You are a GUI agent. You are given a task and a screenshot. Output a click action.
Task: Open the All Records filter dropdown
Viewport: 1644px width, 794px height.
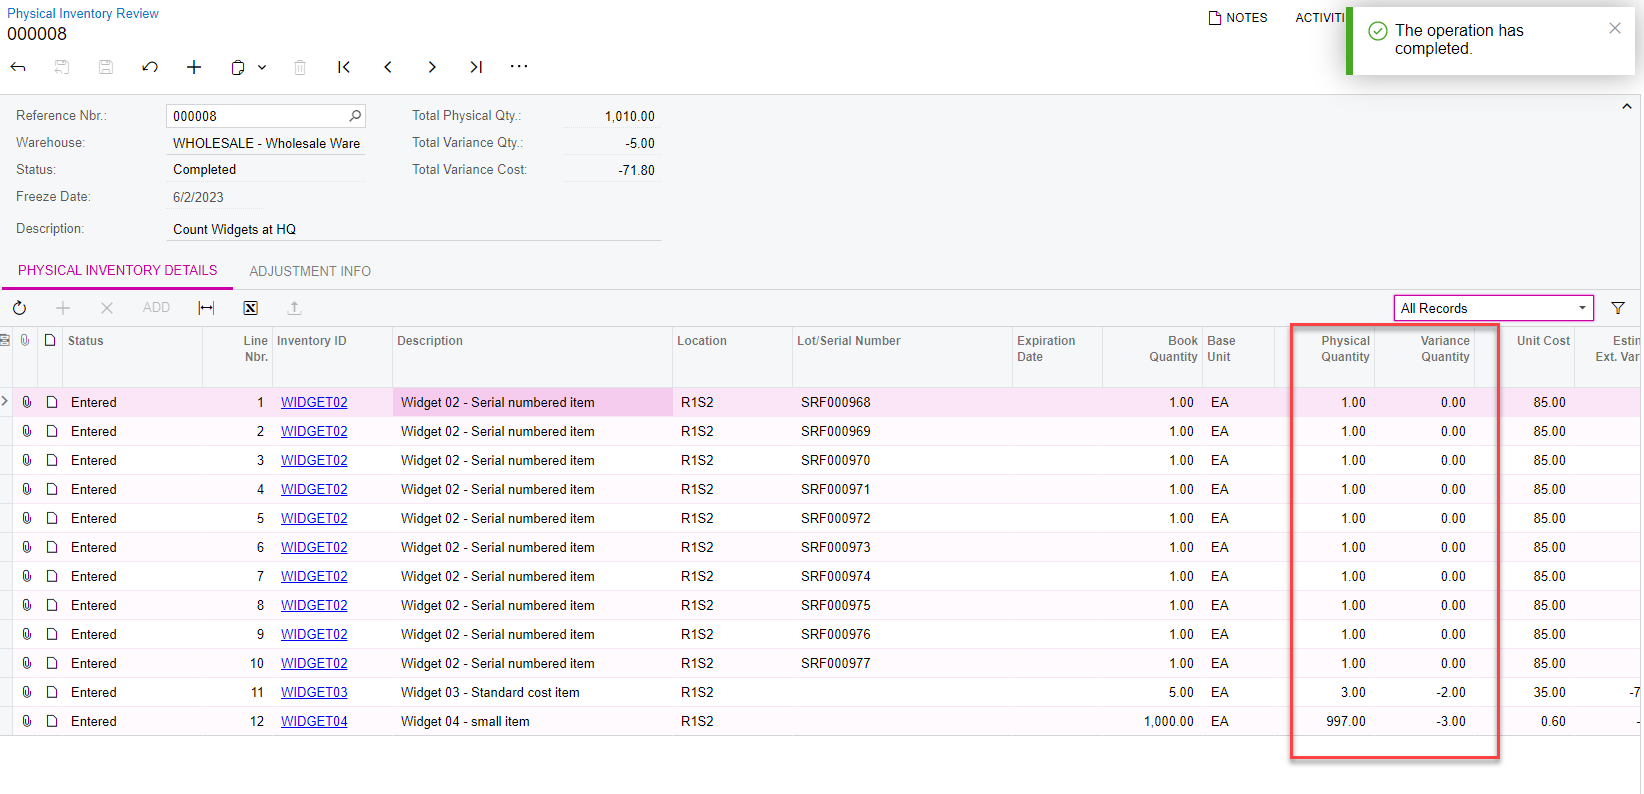coord(1494,308)
